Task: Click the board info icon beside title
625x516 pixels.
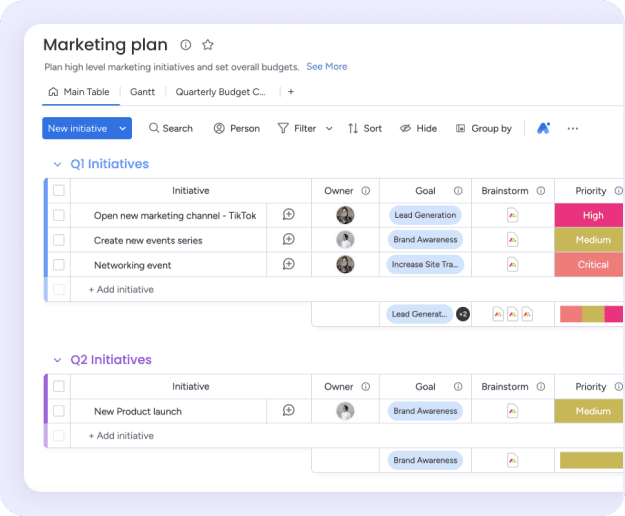Action: click(x=186, y=45)
